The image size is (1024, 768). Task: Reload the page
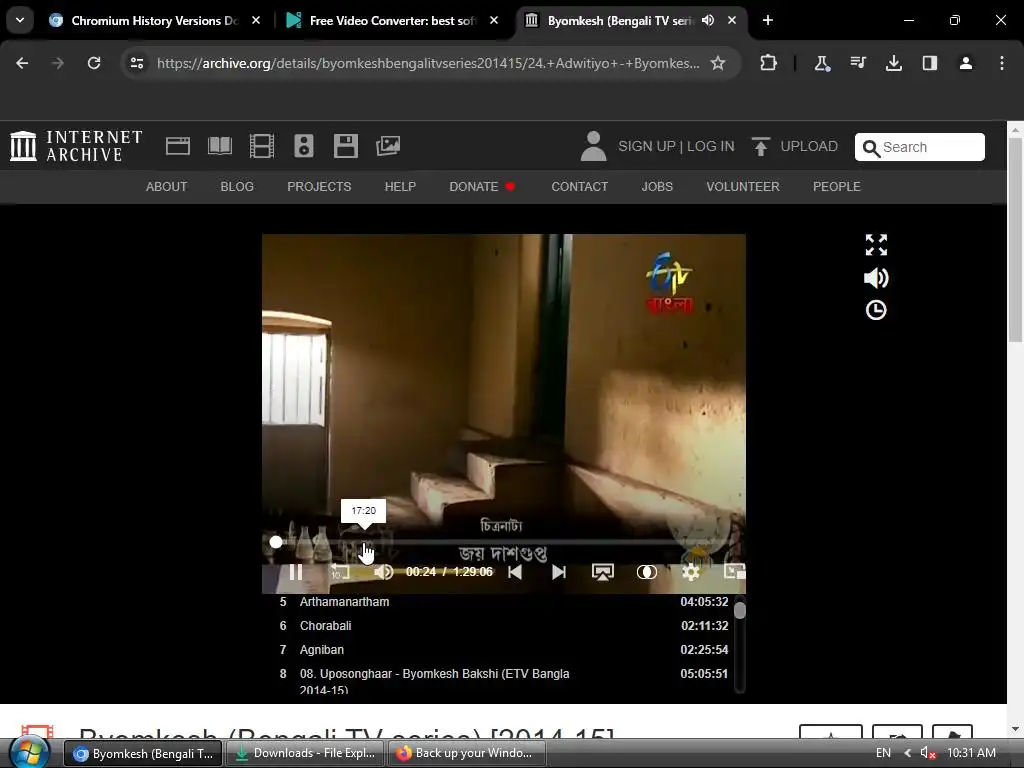coord(94,63)
